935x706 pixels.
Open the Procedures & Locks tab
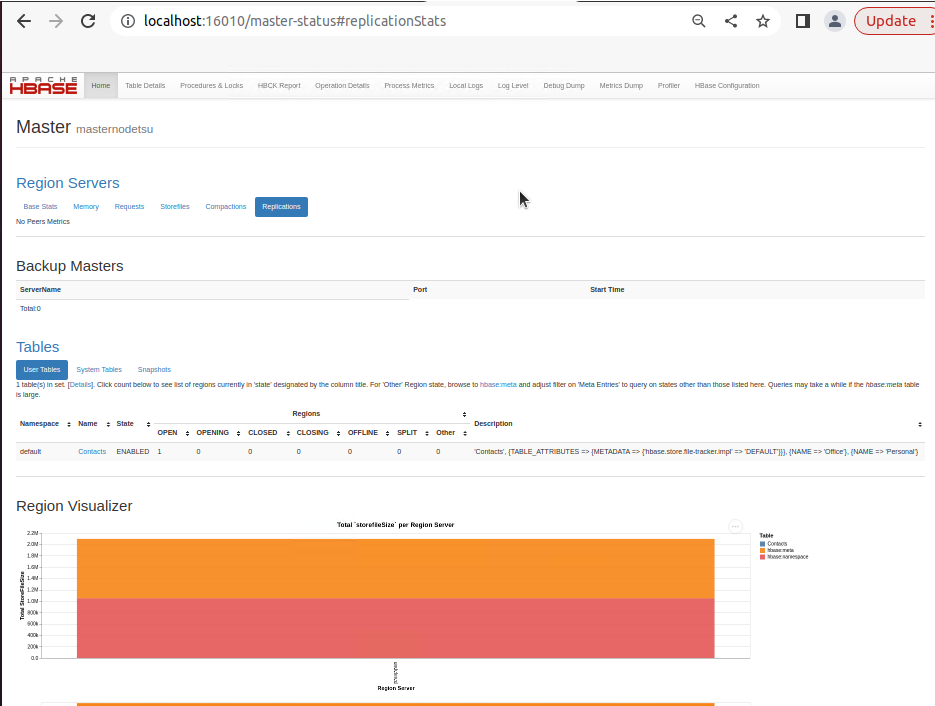coord(211,85)
